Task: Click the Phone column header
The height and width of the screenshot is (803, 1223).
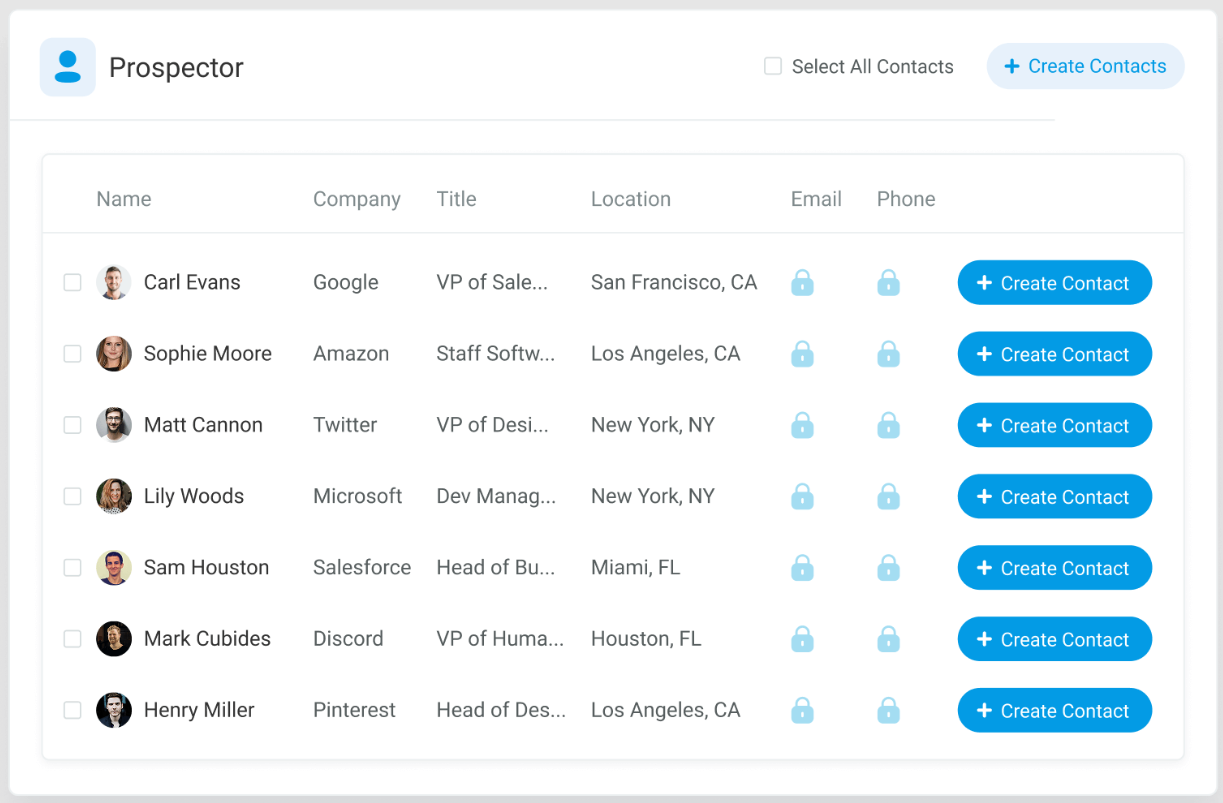Action: pyautogui.click(x=906, y=199)
